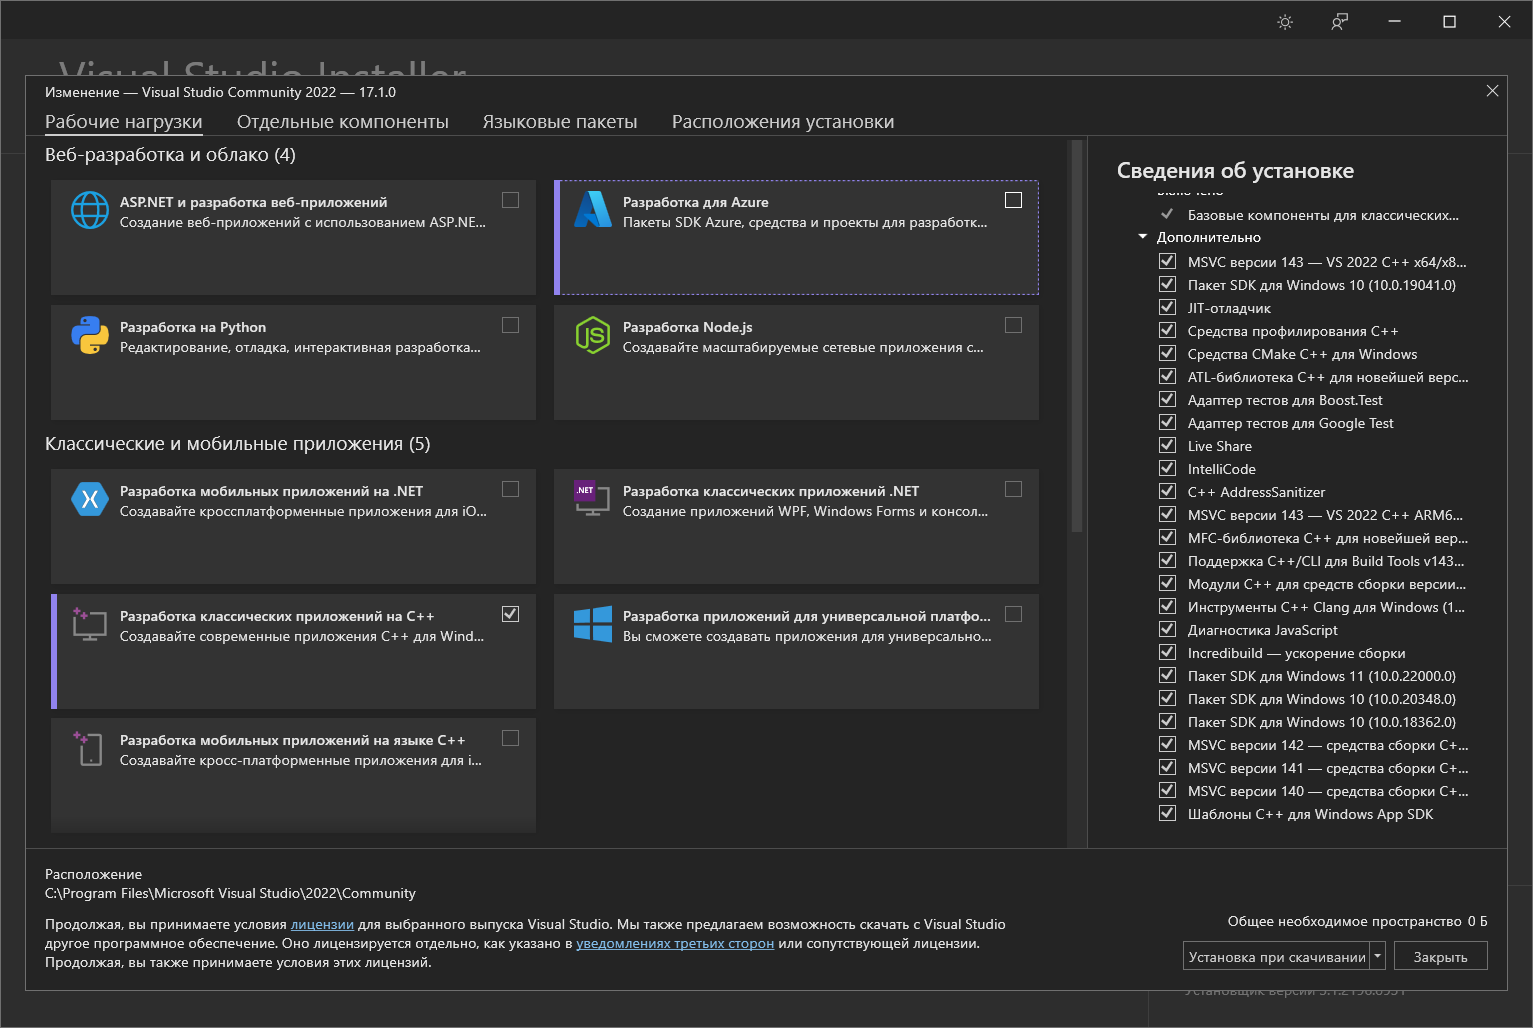Image resolution: width=1533 pixels, height=1028 pixels.
Task: Uncheck Средства CMake C++ для Windows
Action: pos(1167,353)
